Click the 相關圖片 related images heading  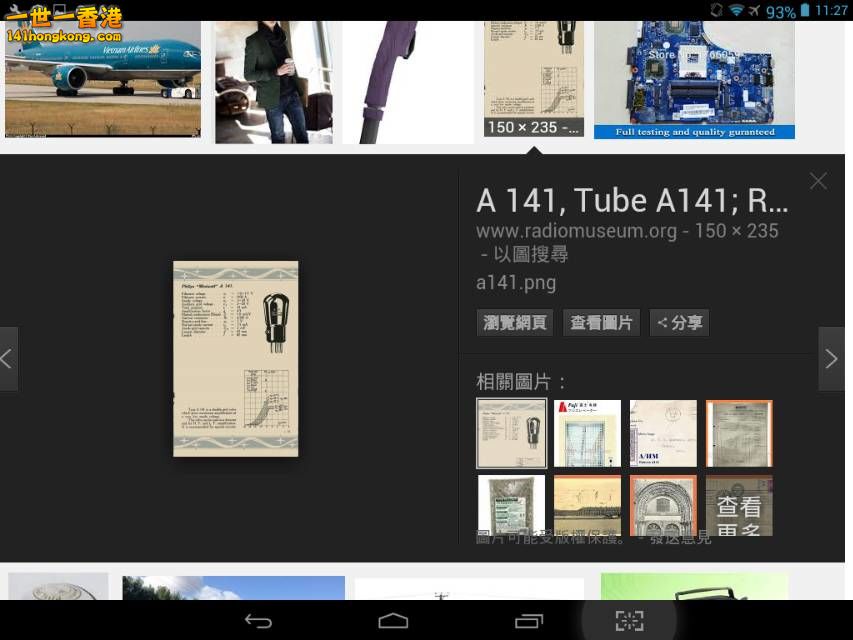(x=520, y=381)
